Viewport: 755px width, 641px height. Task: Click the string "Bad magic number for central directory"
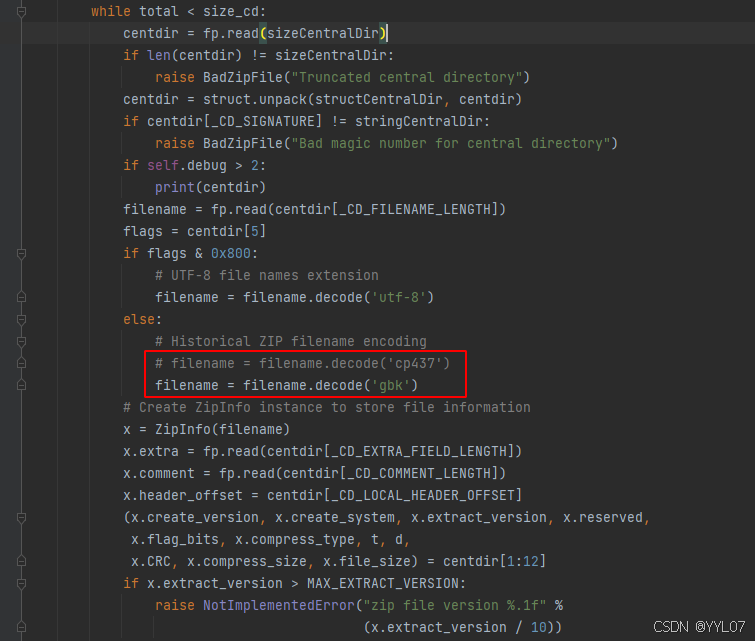451,144
